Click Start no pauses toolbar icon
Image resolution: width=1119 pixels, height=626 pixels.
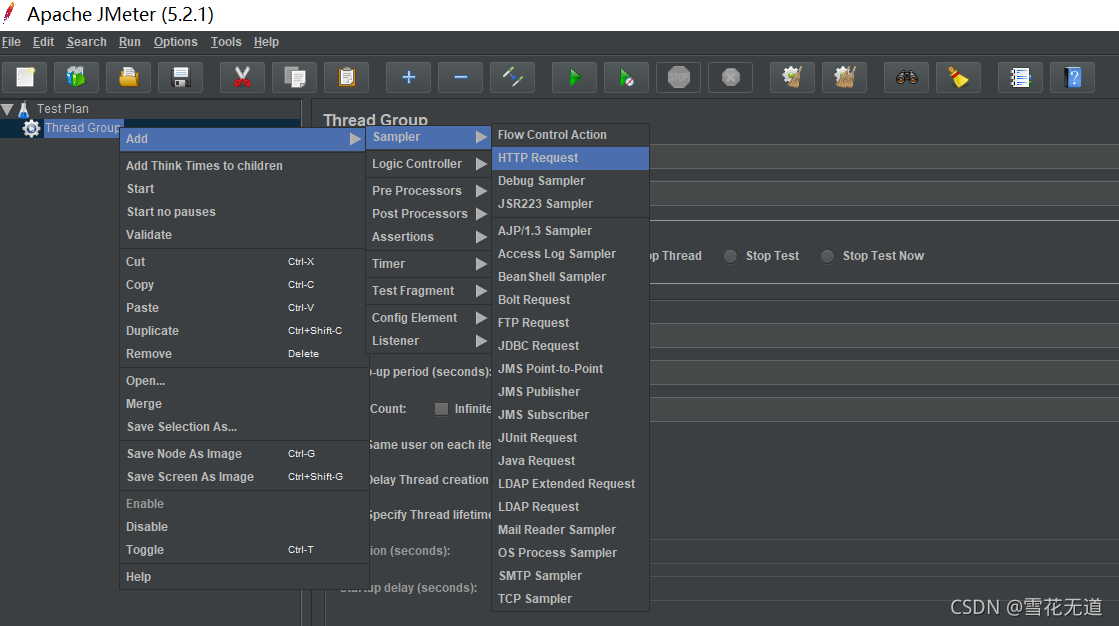click(627, 77)
